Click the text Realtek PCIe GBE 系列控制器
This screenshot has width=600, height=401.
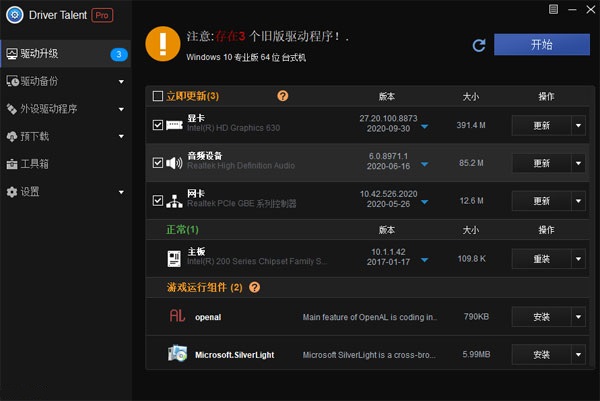(242, 204)
